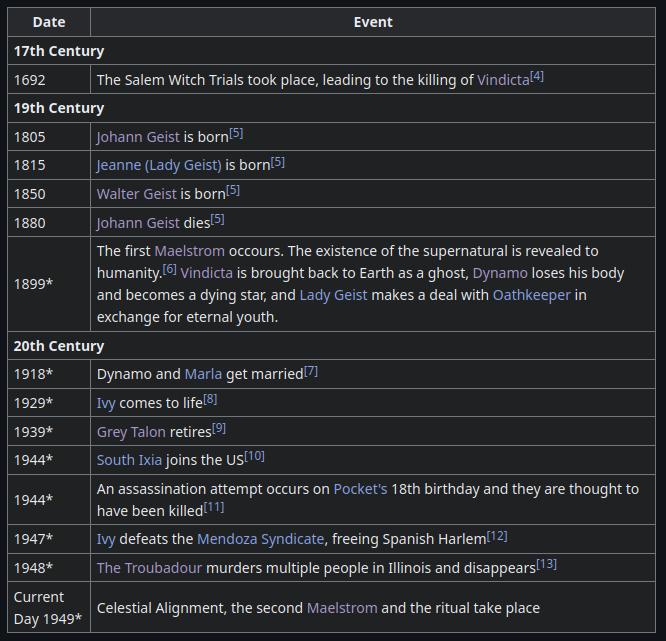The image size is (666, 641).
Task: Open the South Ixia link
Action: (x=129, y=460)
